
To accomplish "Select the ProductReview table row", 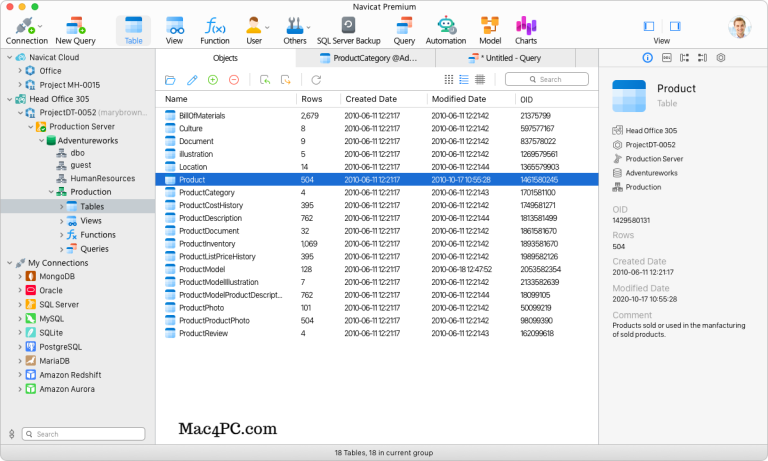I will point(377,333).
